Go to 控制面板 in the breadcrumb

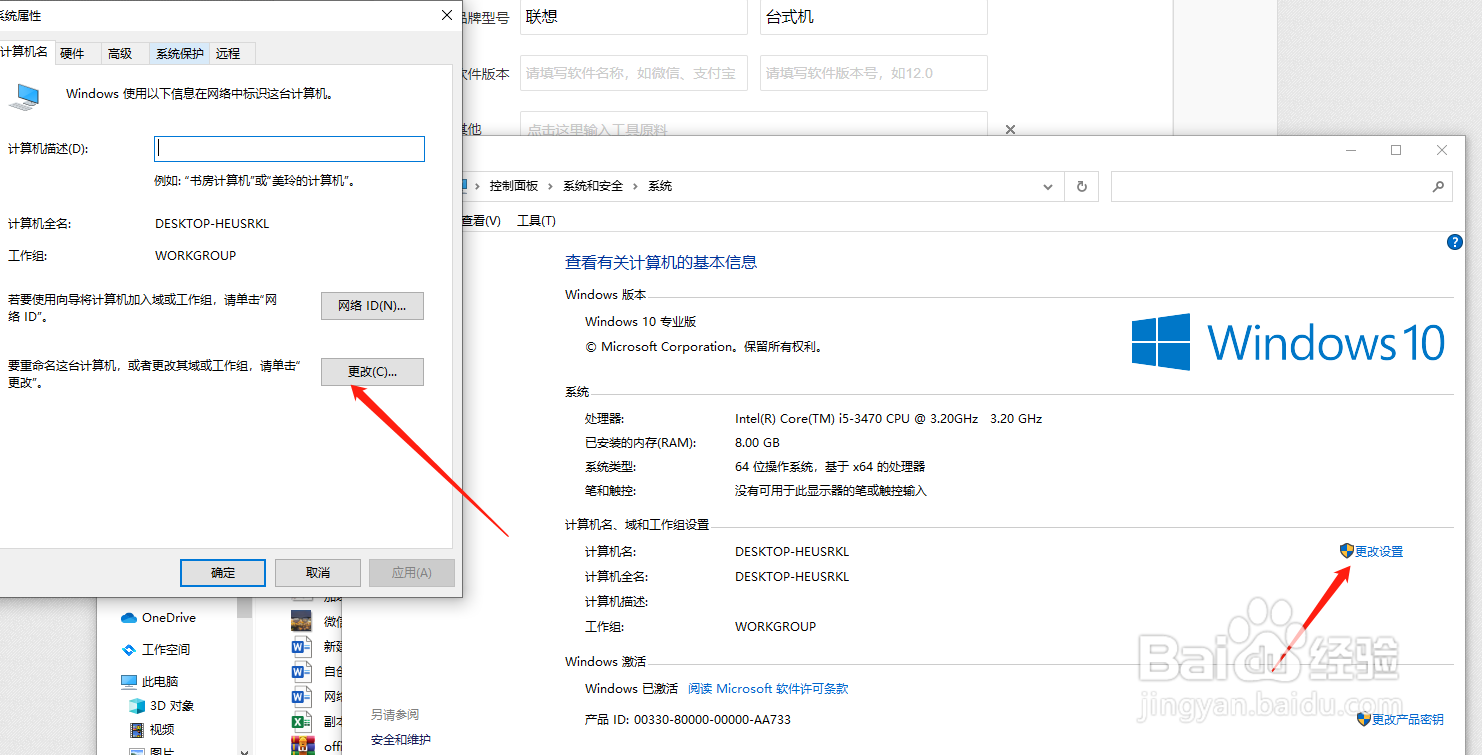514,186
